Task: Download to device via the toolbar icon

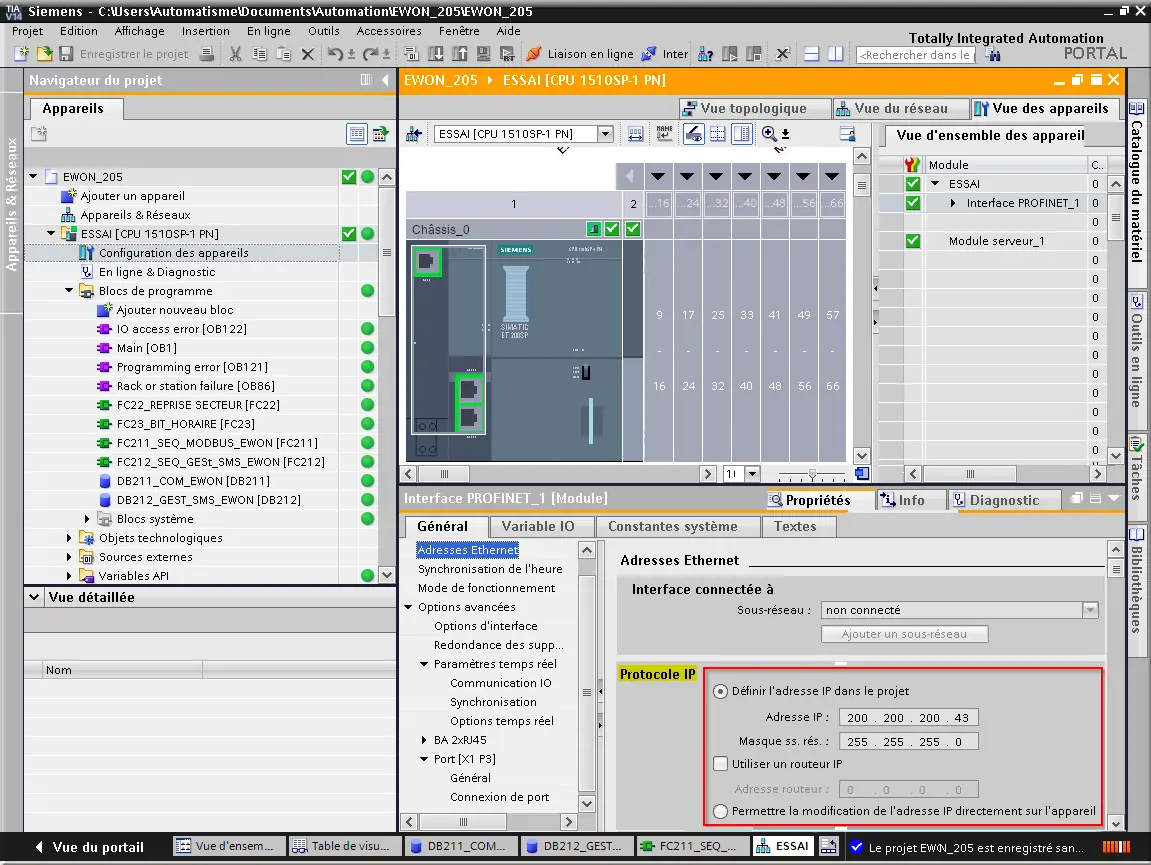Action: (435, 54)
